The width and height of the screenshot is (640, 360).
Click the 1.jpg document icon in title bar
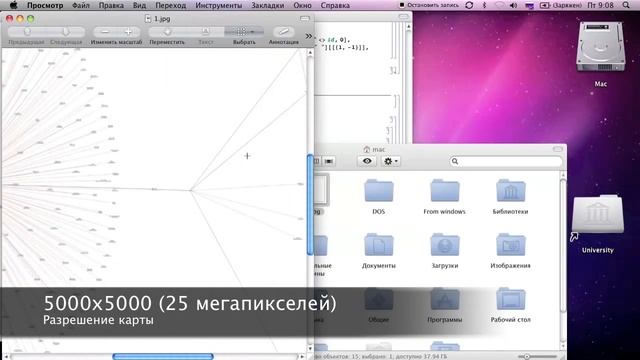pos(148,18)
